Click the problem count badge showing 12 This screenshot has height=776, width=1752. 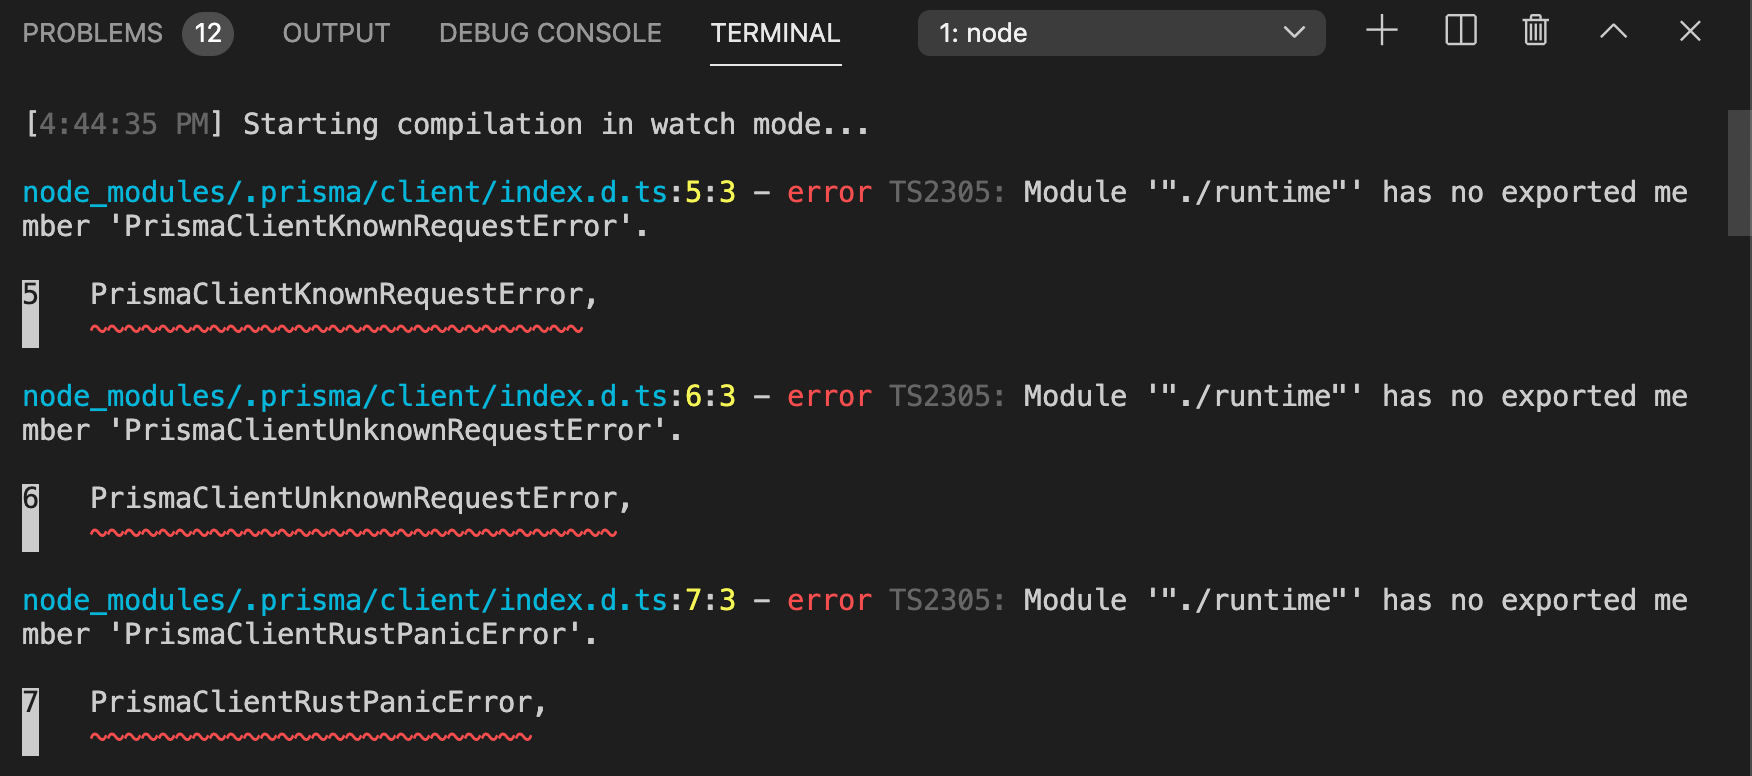tap(208, 32)
